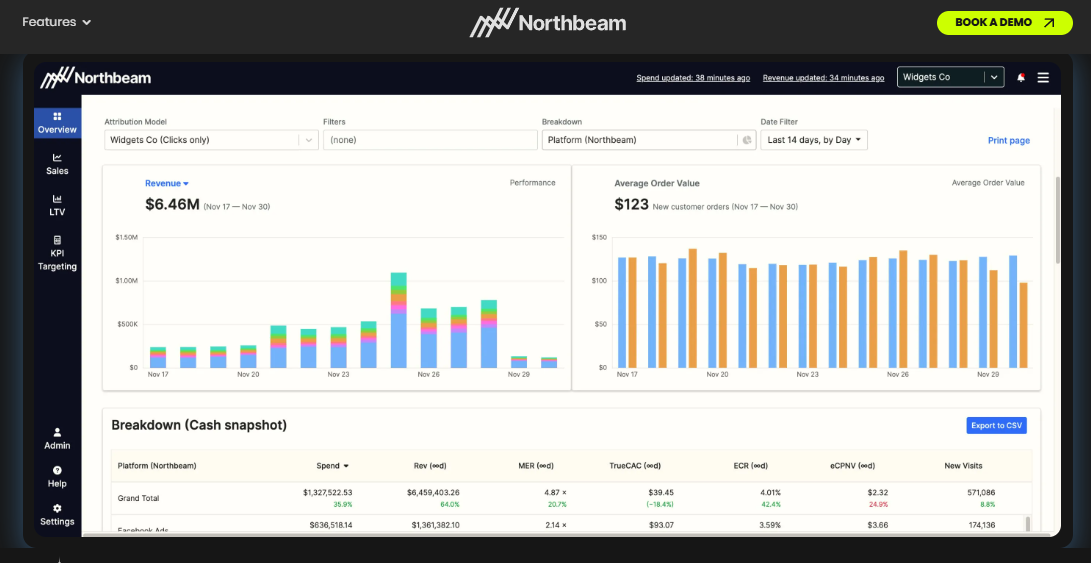Open the Attribution Model dropdown
This screenshot has height=563, width=1091.
[x=212, y=140]
